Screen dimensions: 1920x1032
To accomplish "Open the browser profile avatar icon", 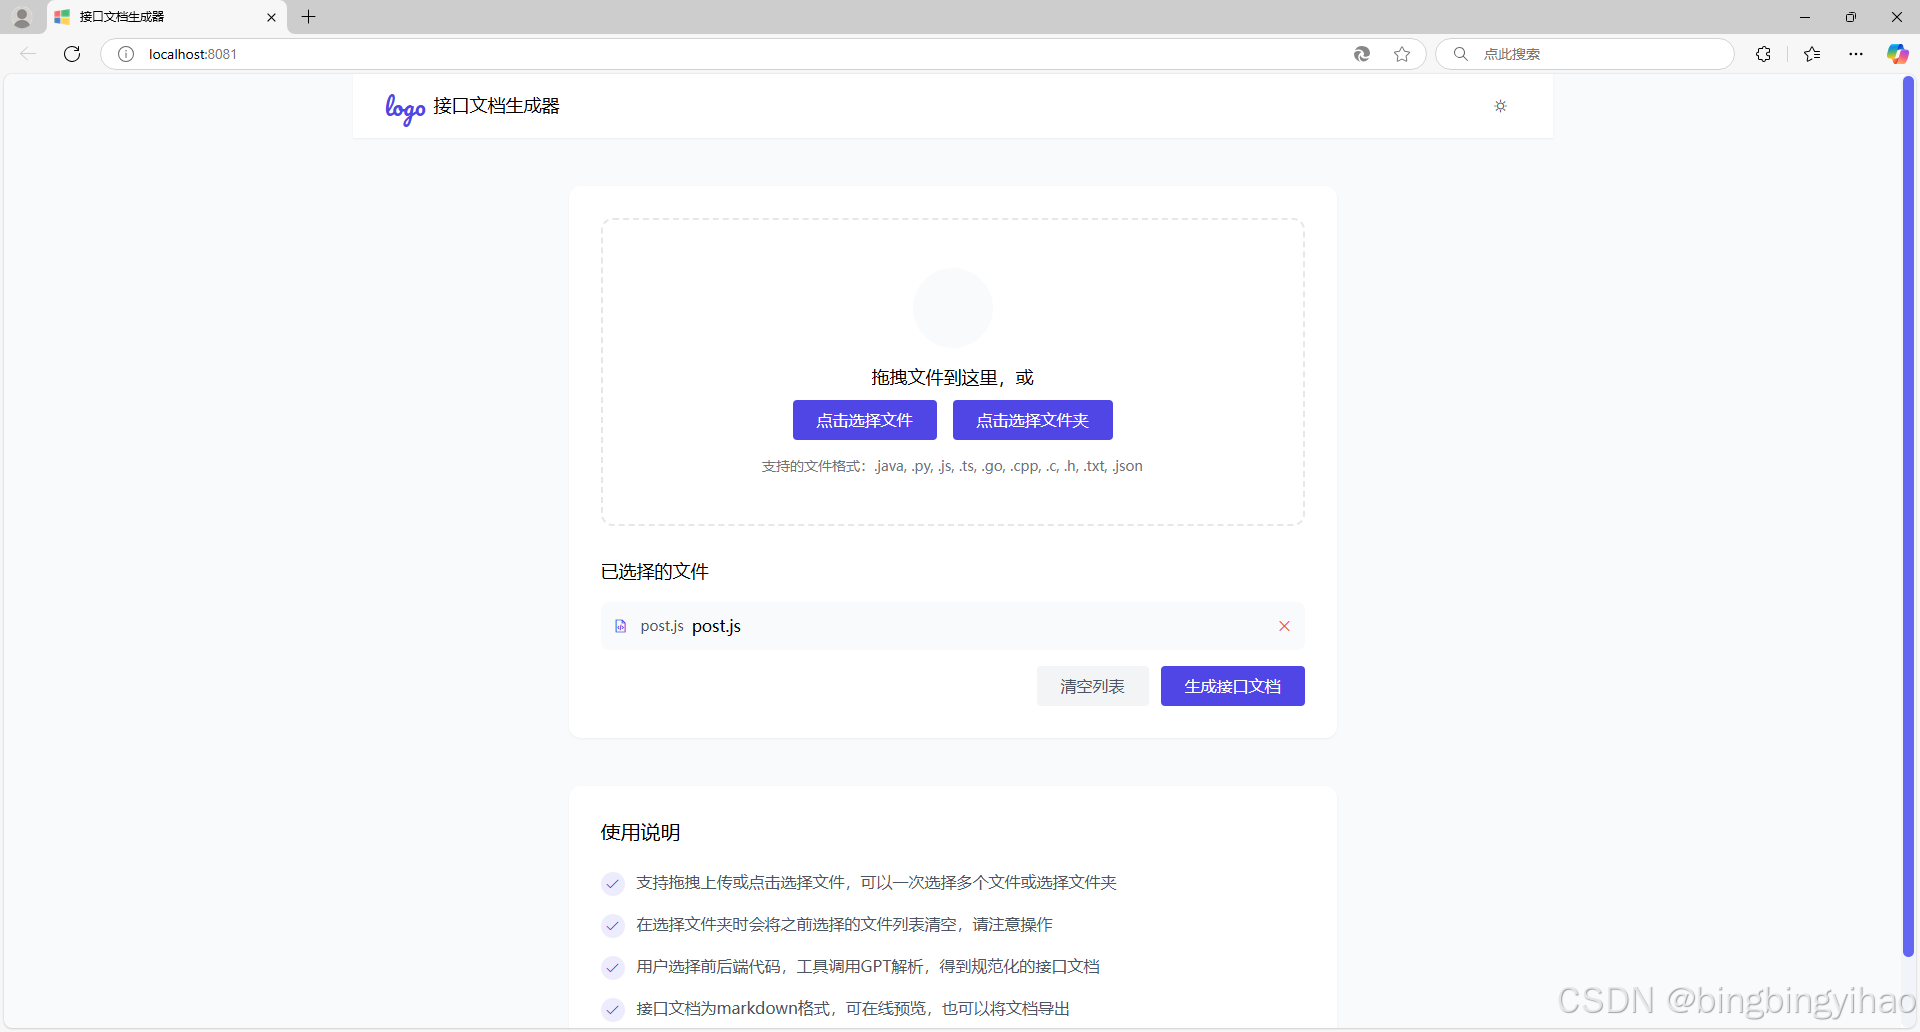I will point(22,17).
